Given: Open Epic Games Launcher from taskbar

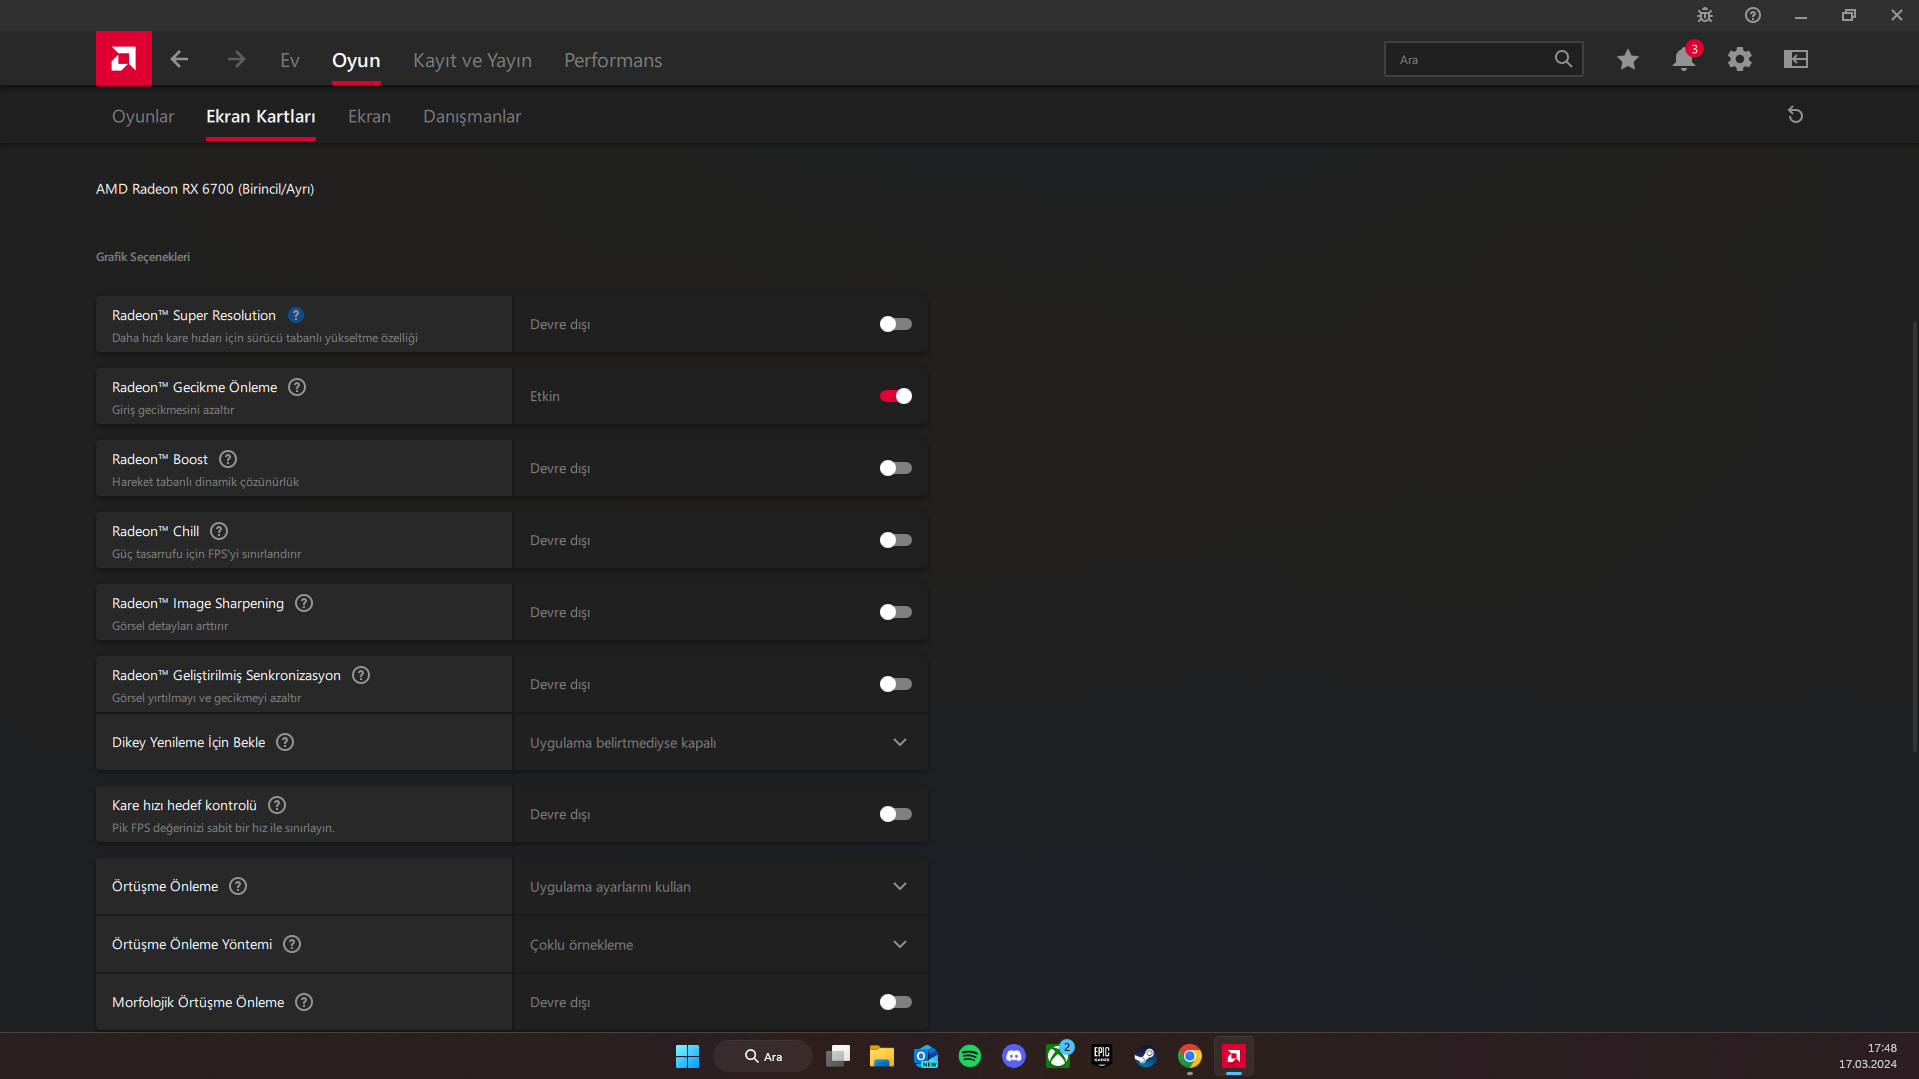Looking at the screenshot, I should tap(1102, 1056).
